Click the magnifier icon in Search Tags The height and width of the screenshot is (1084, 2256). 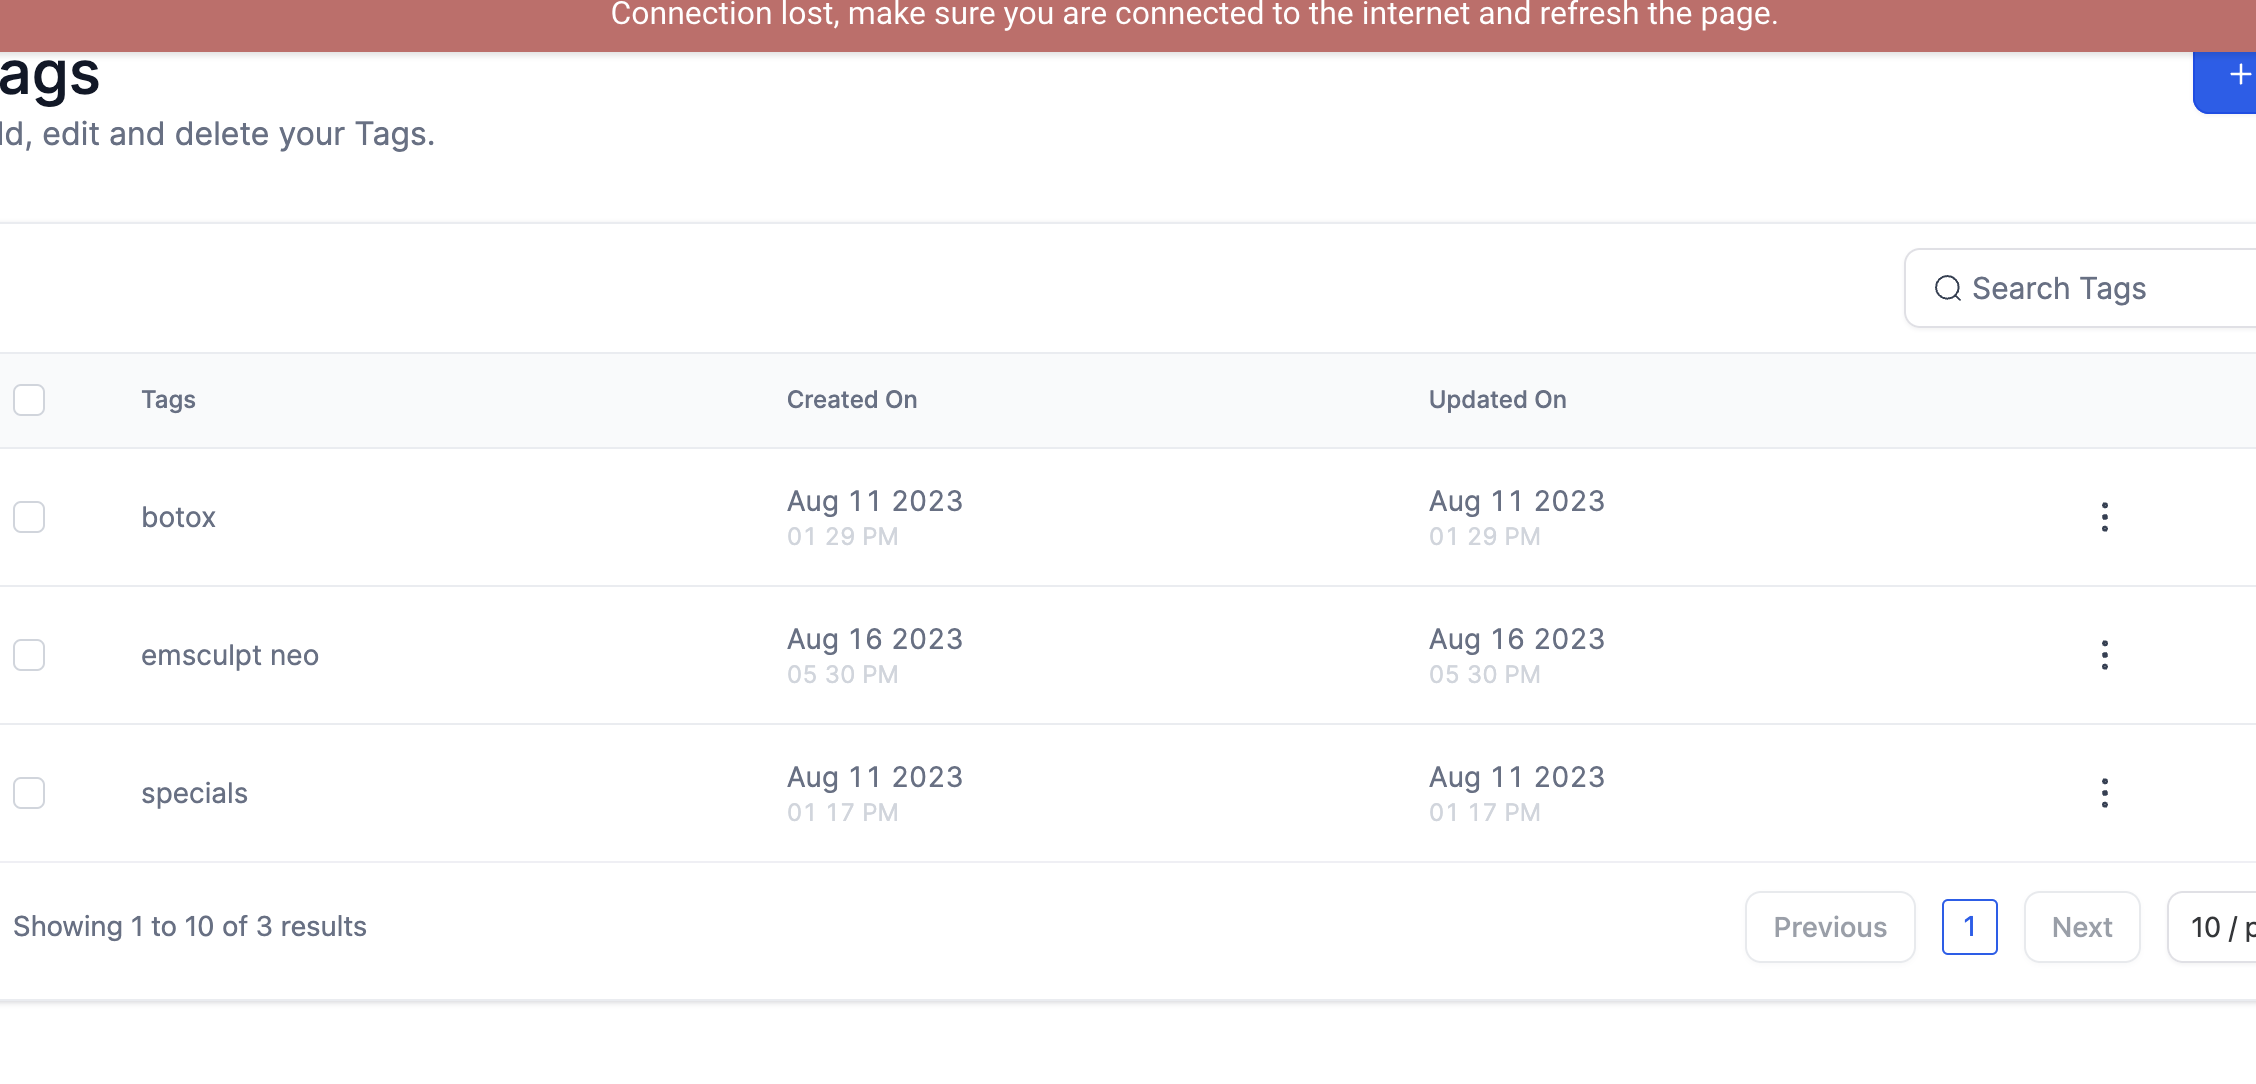click(1947, 289)
